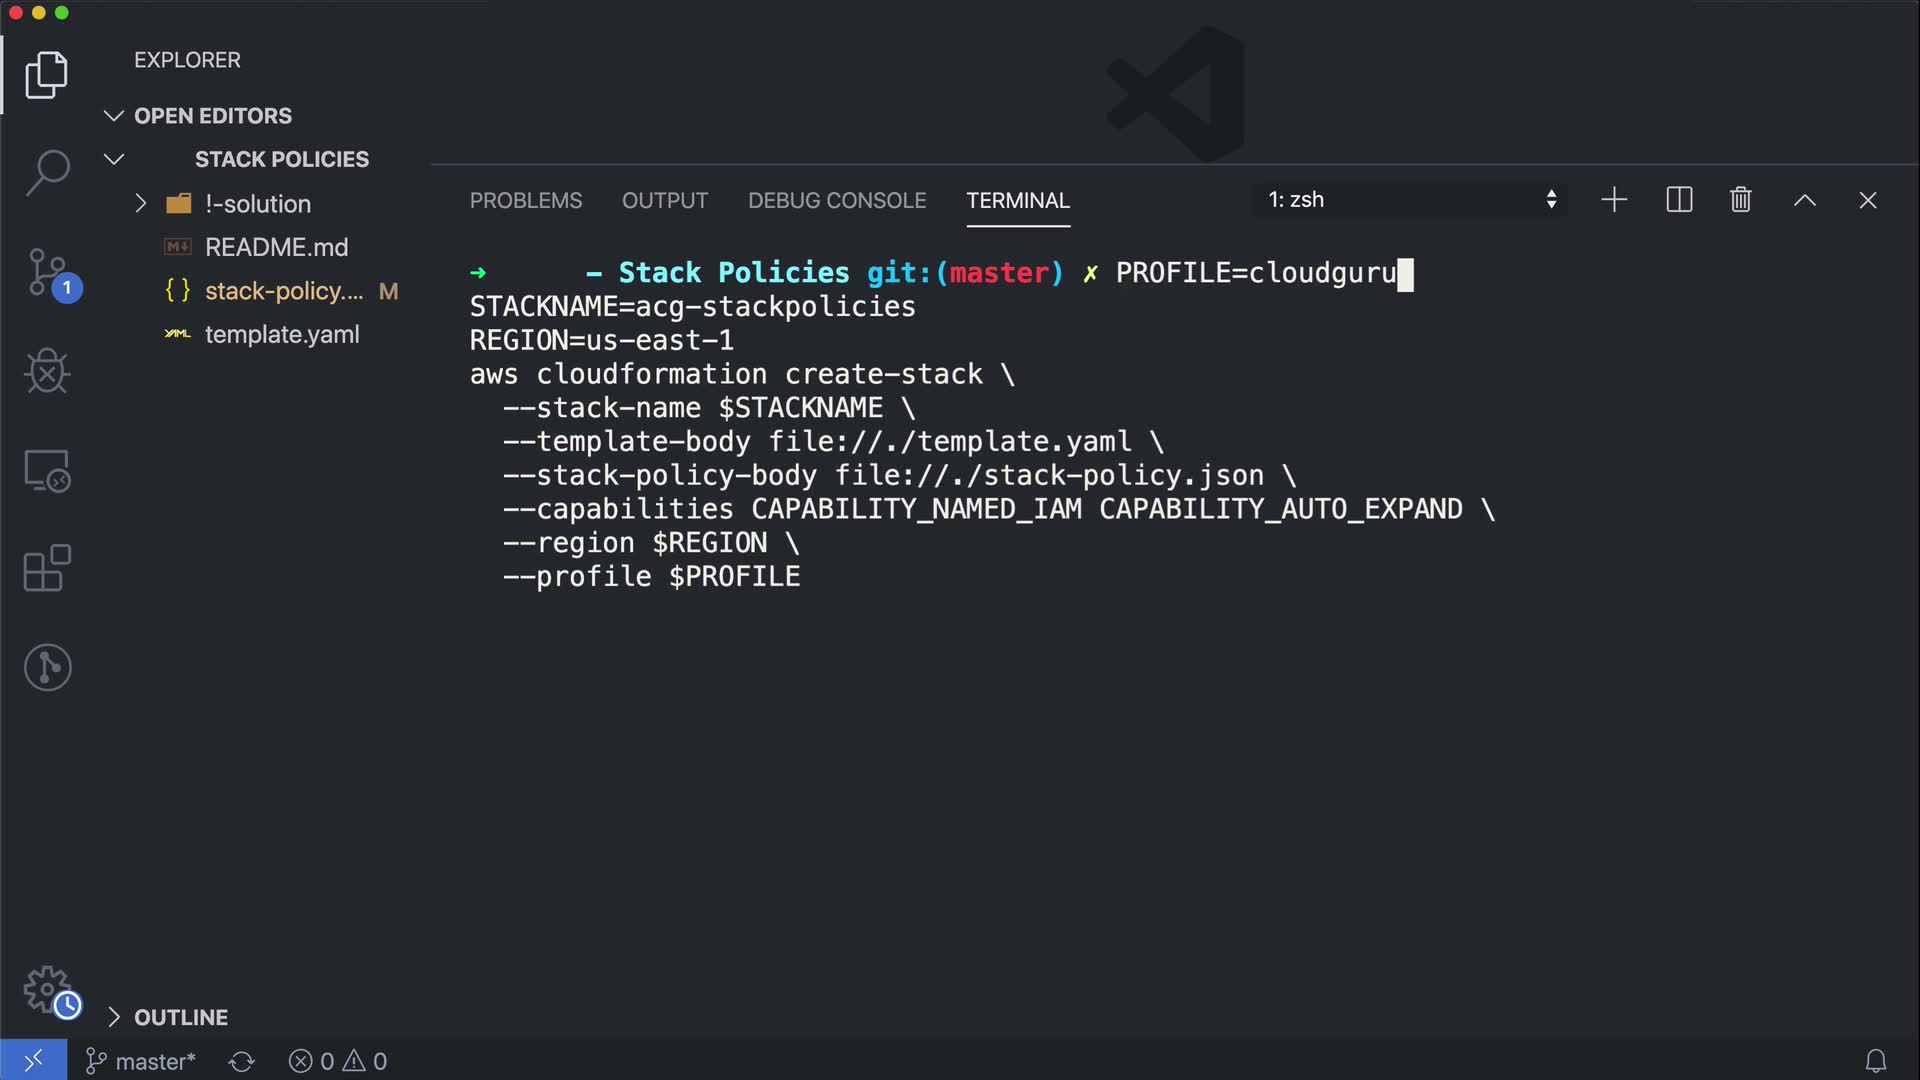Collapse the Open Editors section

114,116
